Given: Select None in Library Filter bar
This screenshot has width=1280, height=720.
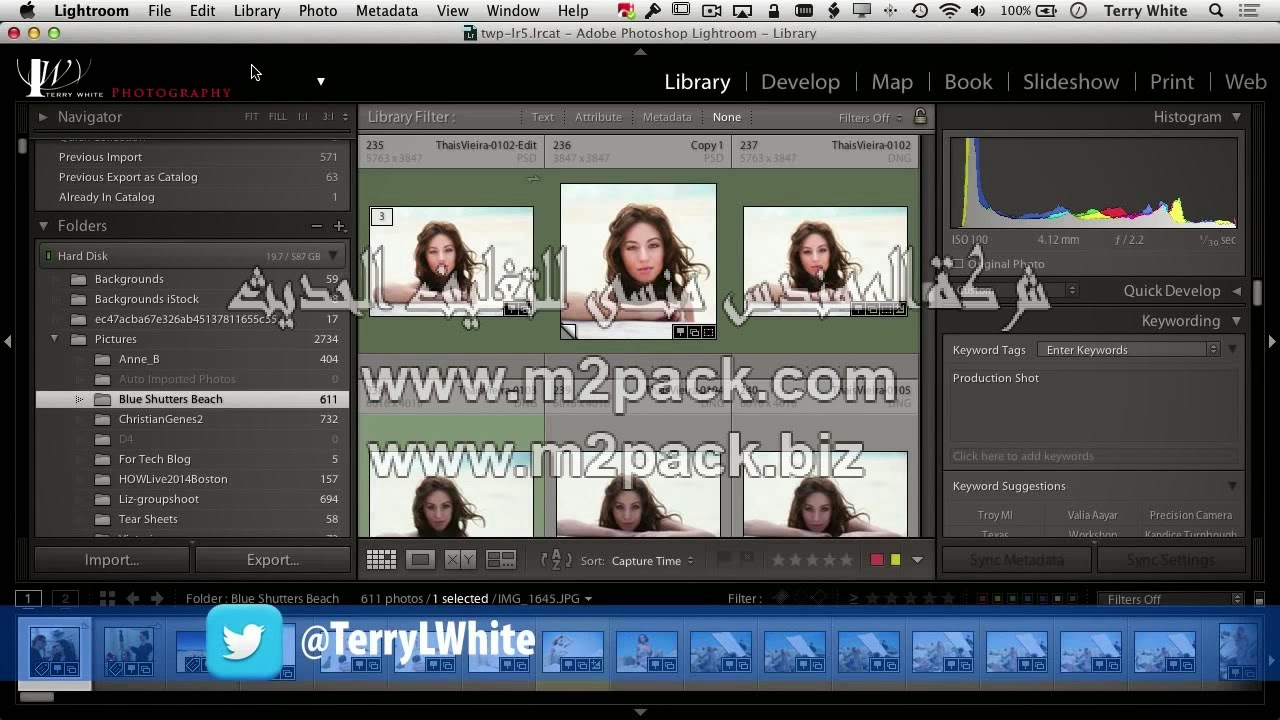Looking at the screenshot, I should [x=727, y=117].
